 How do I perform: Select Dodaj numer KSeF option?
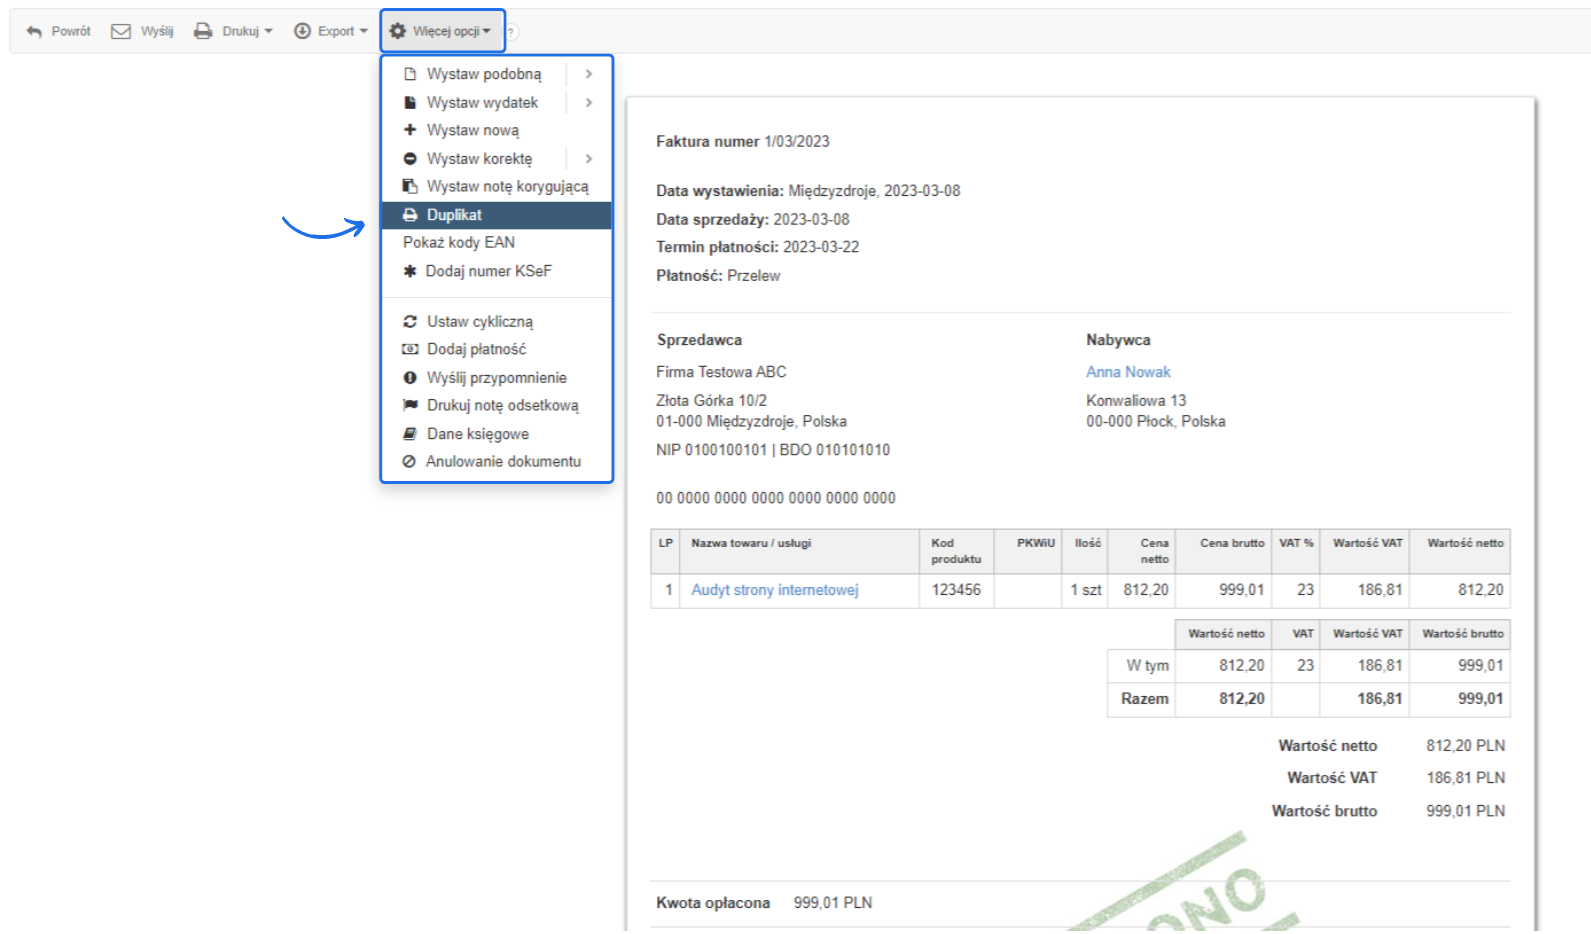pyautogui.click(x=488, y=271)
